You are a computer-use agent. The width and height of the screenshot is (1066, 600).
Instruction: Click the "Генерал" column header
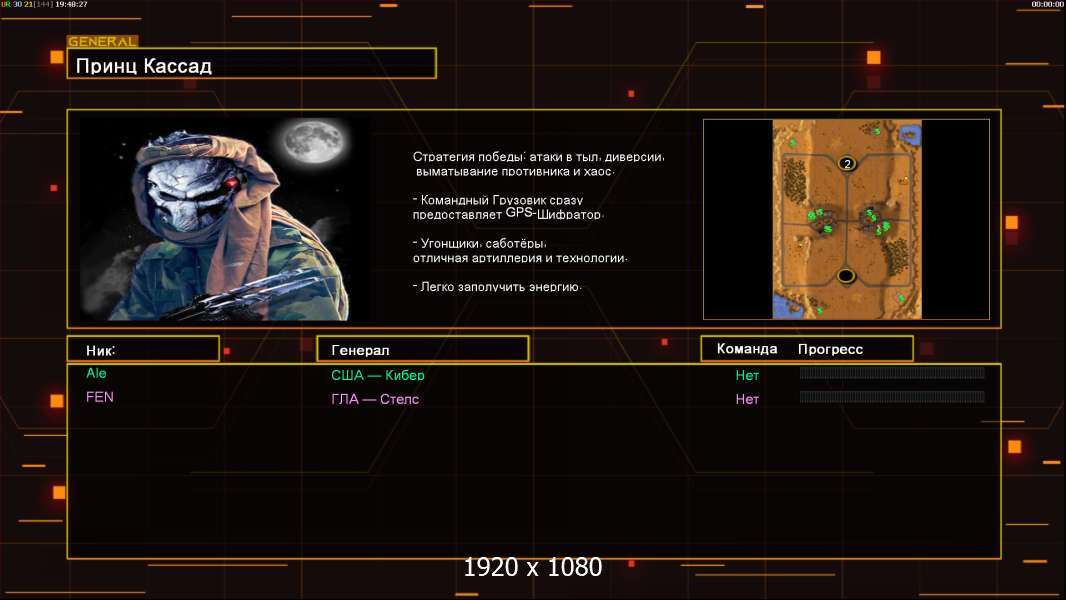pos(422,349)
